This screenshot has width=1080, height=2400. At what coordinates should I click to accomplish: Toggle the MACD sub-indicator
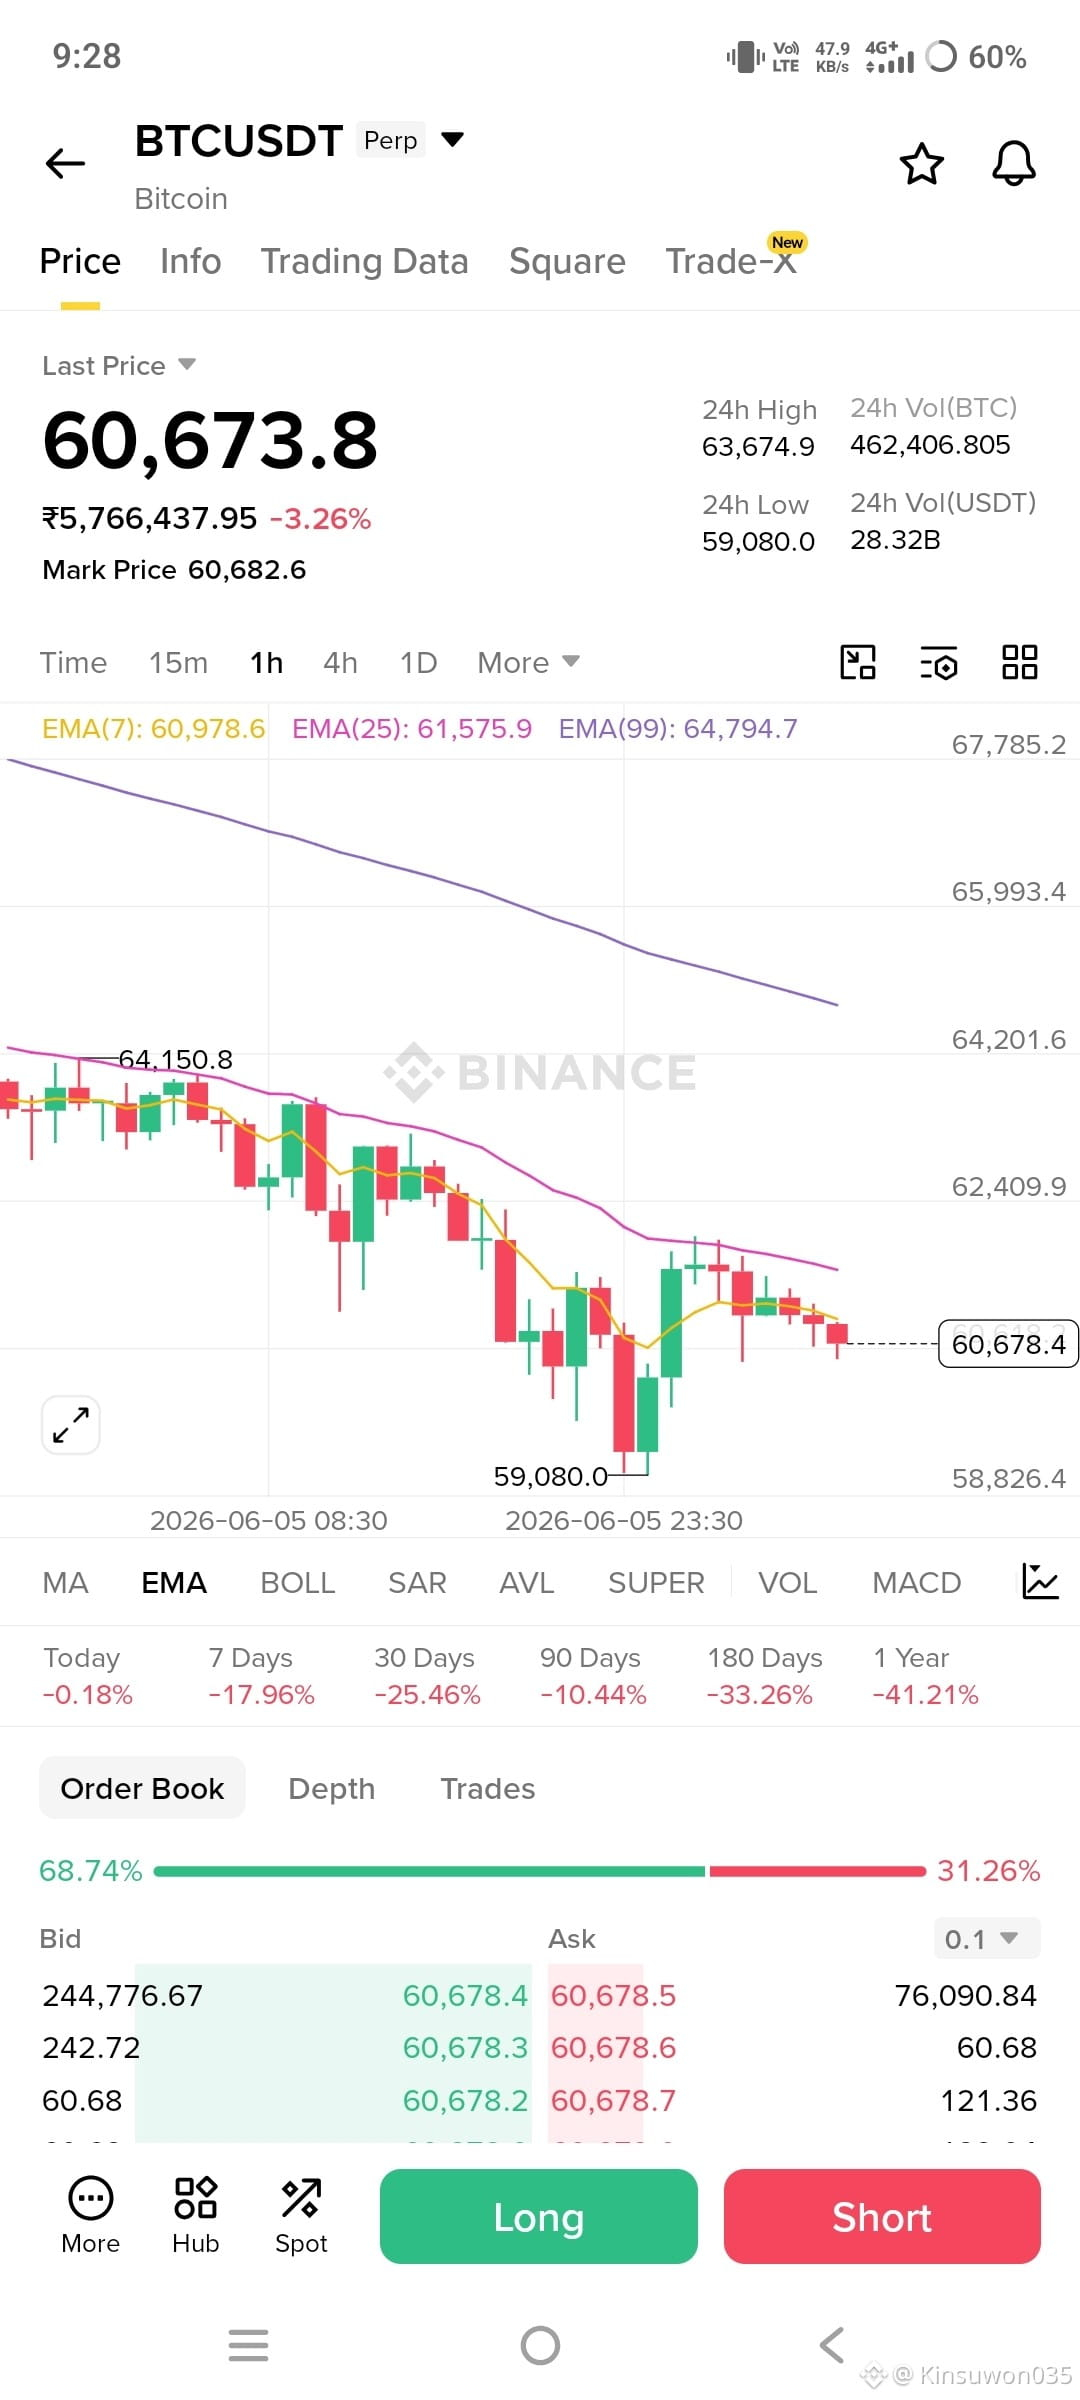916,1582
